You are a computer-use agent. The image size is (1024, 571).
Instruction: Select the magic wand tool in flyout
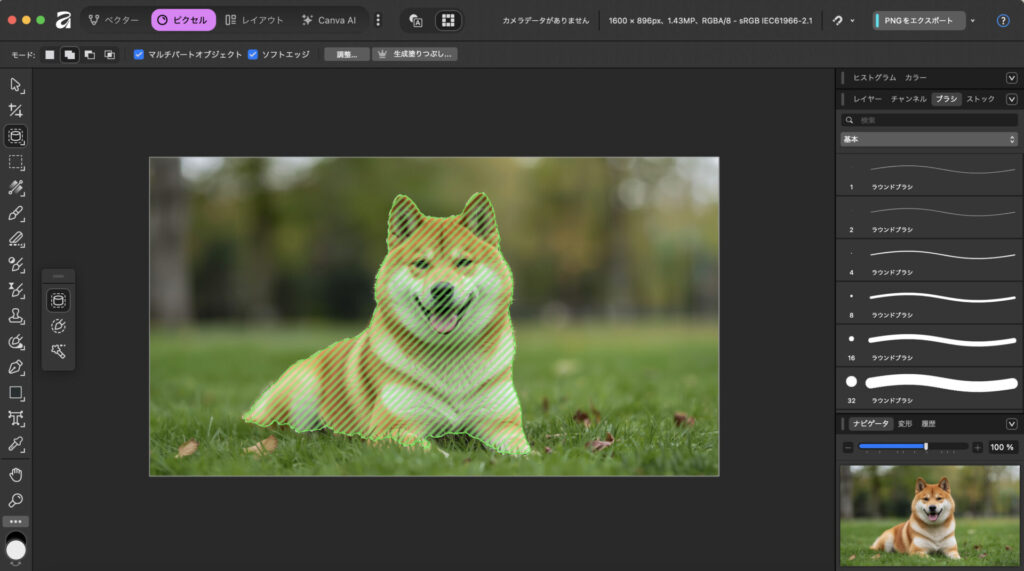click(x=58, y=351)
